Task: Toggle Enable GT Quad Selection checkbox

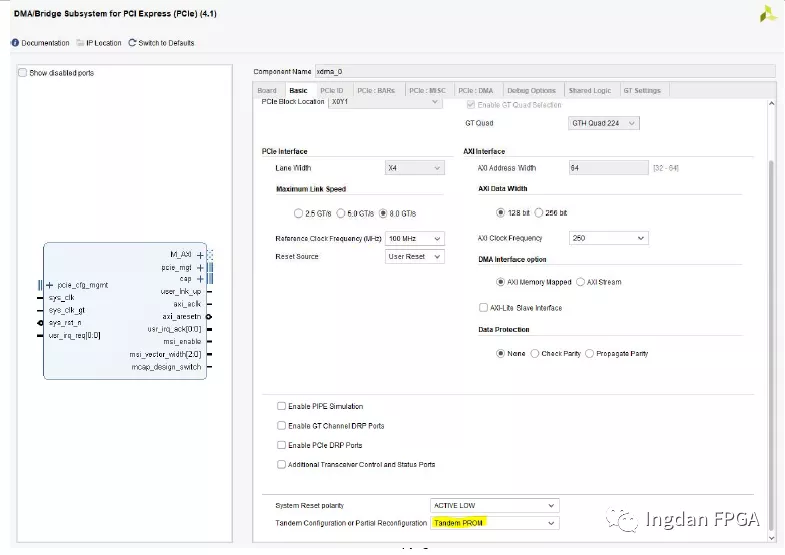Action: 471,105
